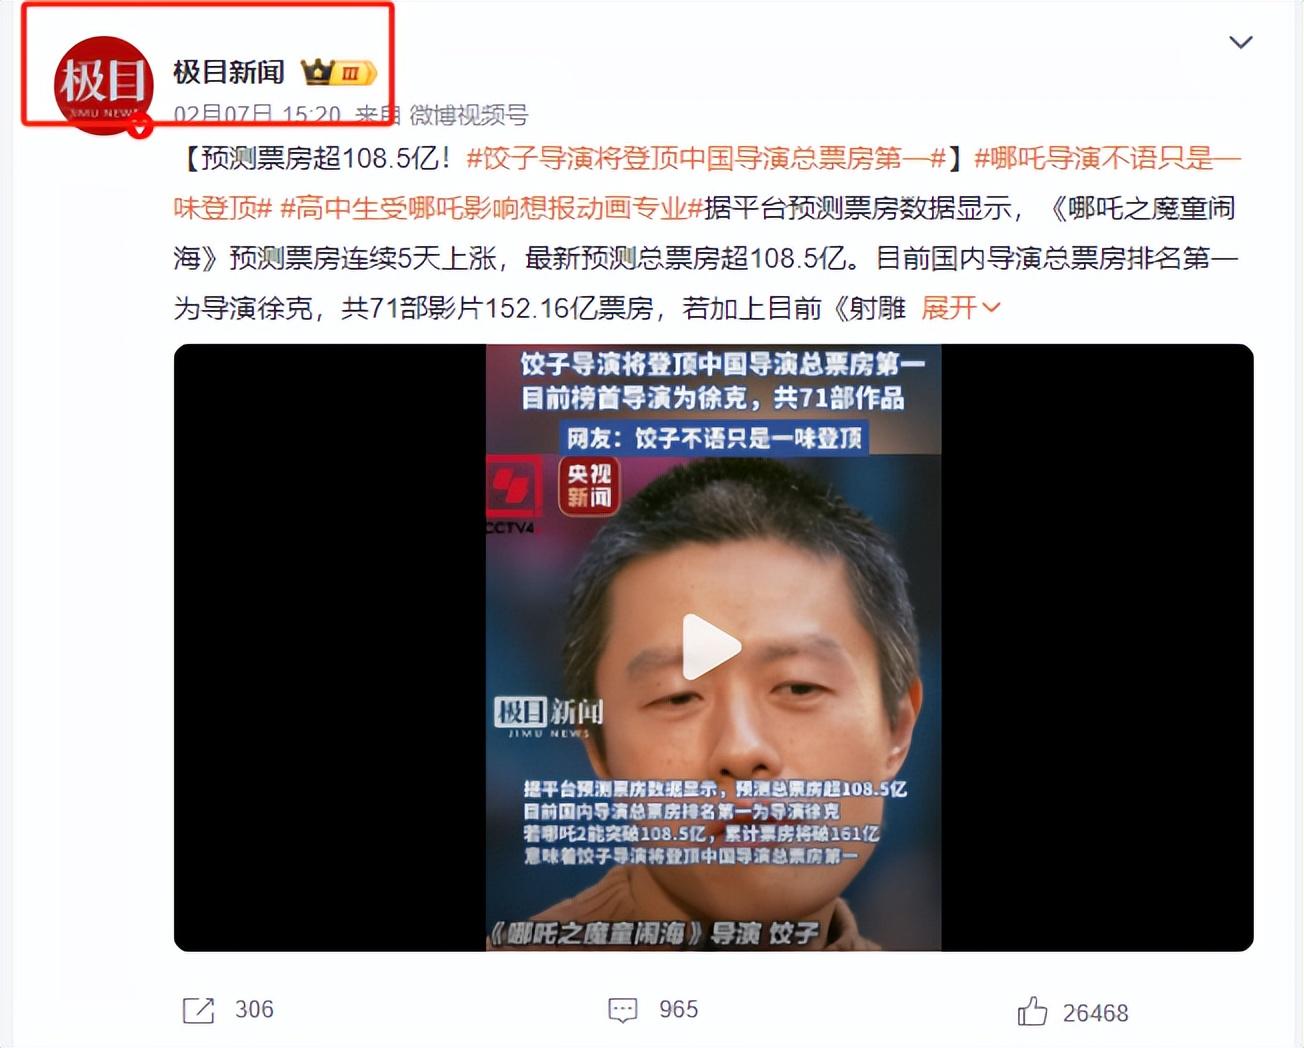The width and height of the screenshot is (1304, 1048).
Task: Click the 极目新闻 watermark in video
Action: 549,717
